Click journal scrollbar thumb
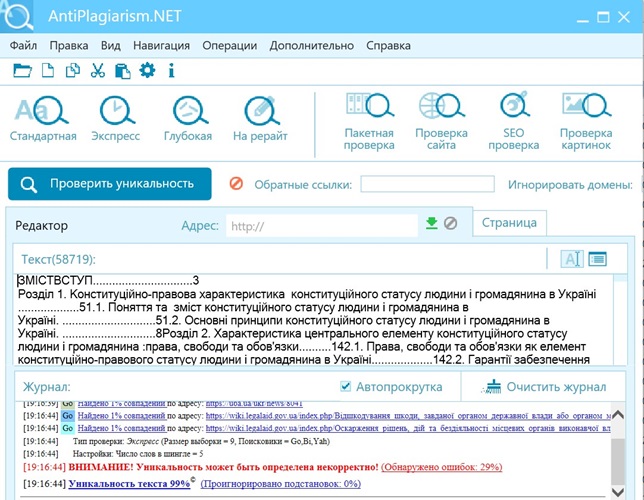 point(617,461)
